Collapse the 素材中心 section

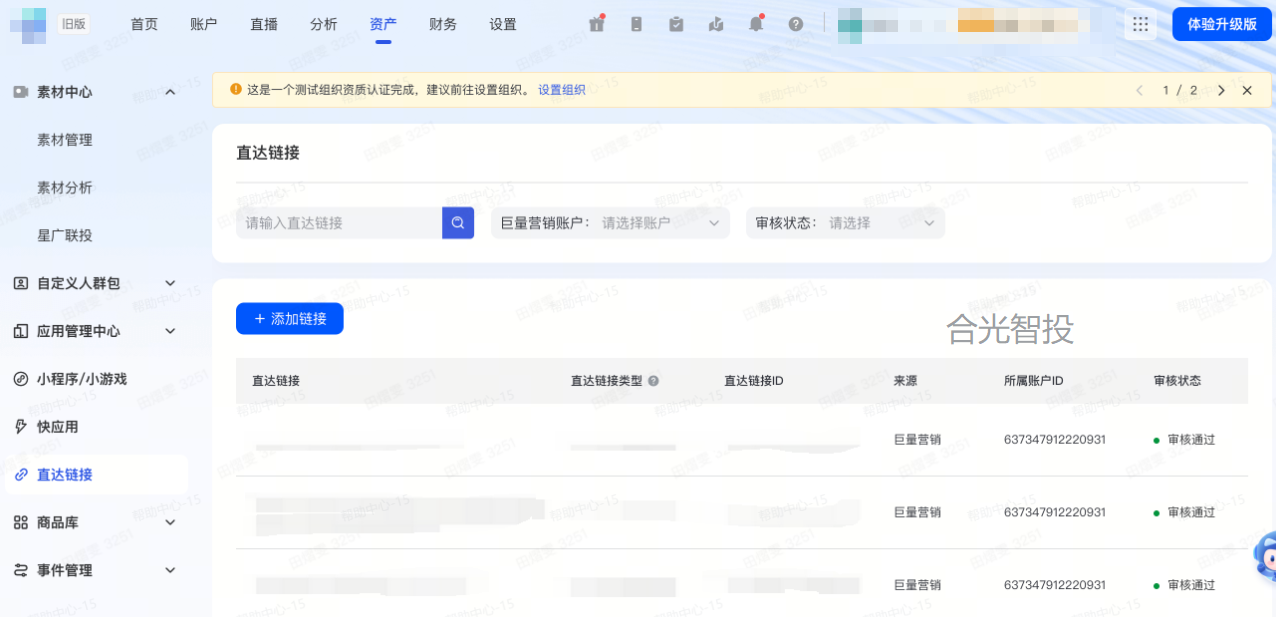(x=170, y=92)
